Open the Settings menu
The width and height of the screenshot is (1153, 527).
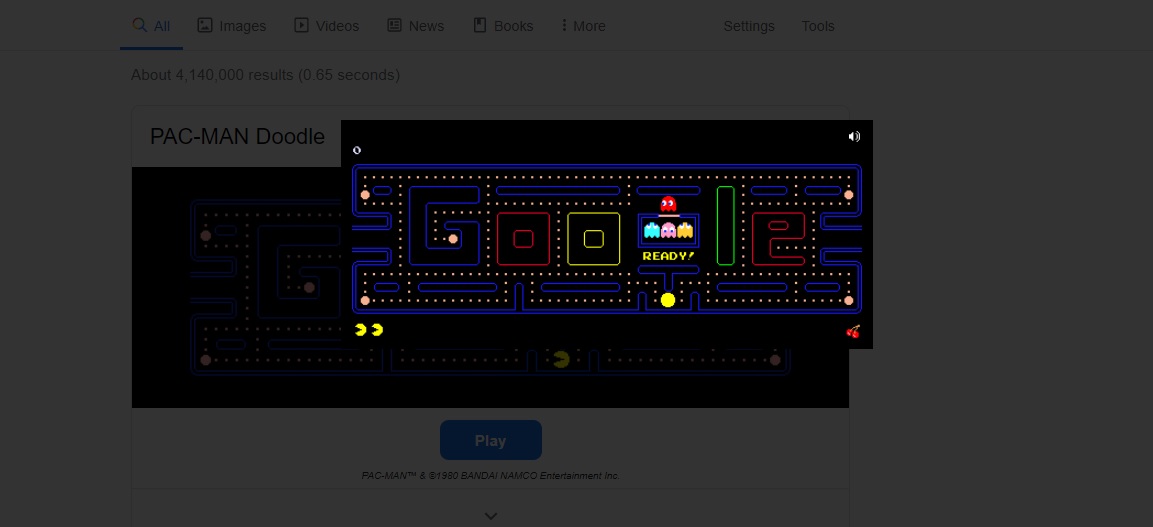(749, 26)
